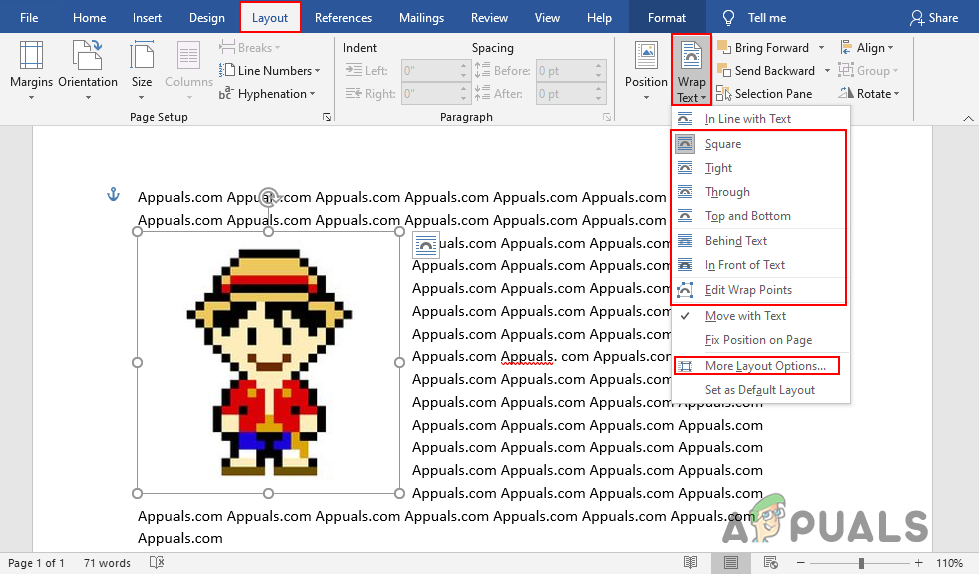Screen dimensions: 979x574
Task: Click the rotation handle above the picture
Action: tap(268, 197)
